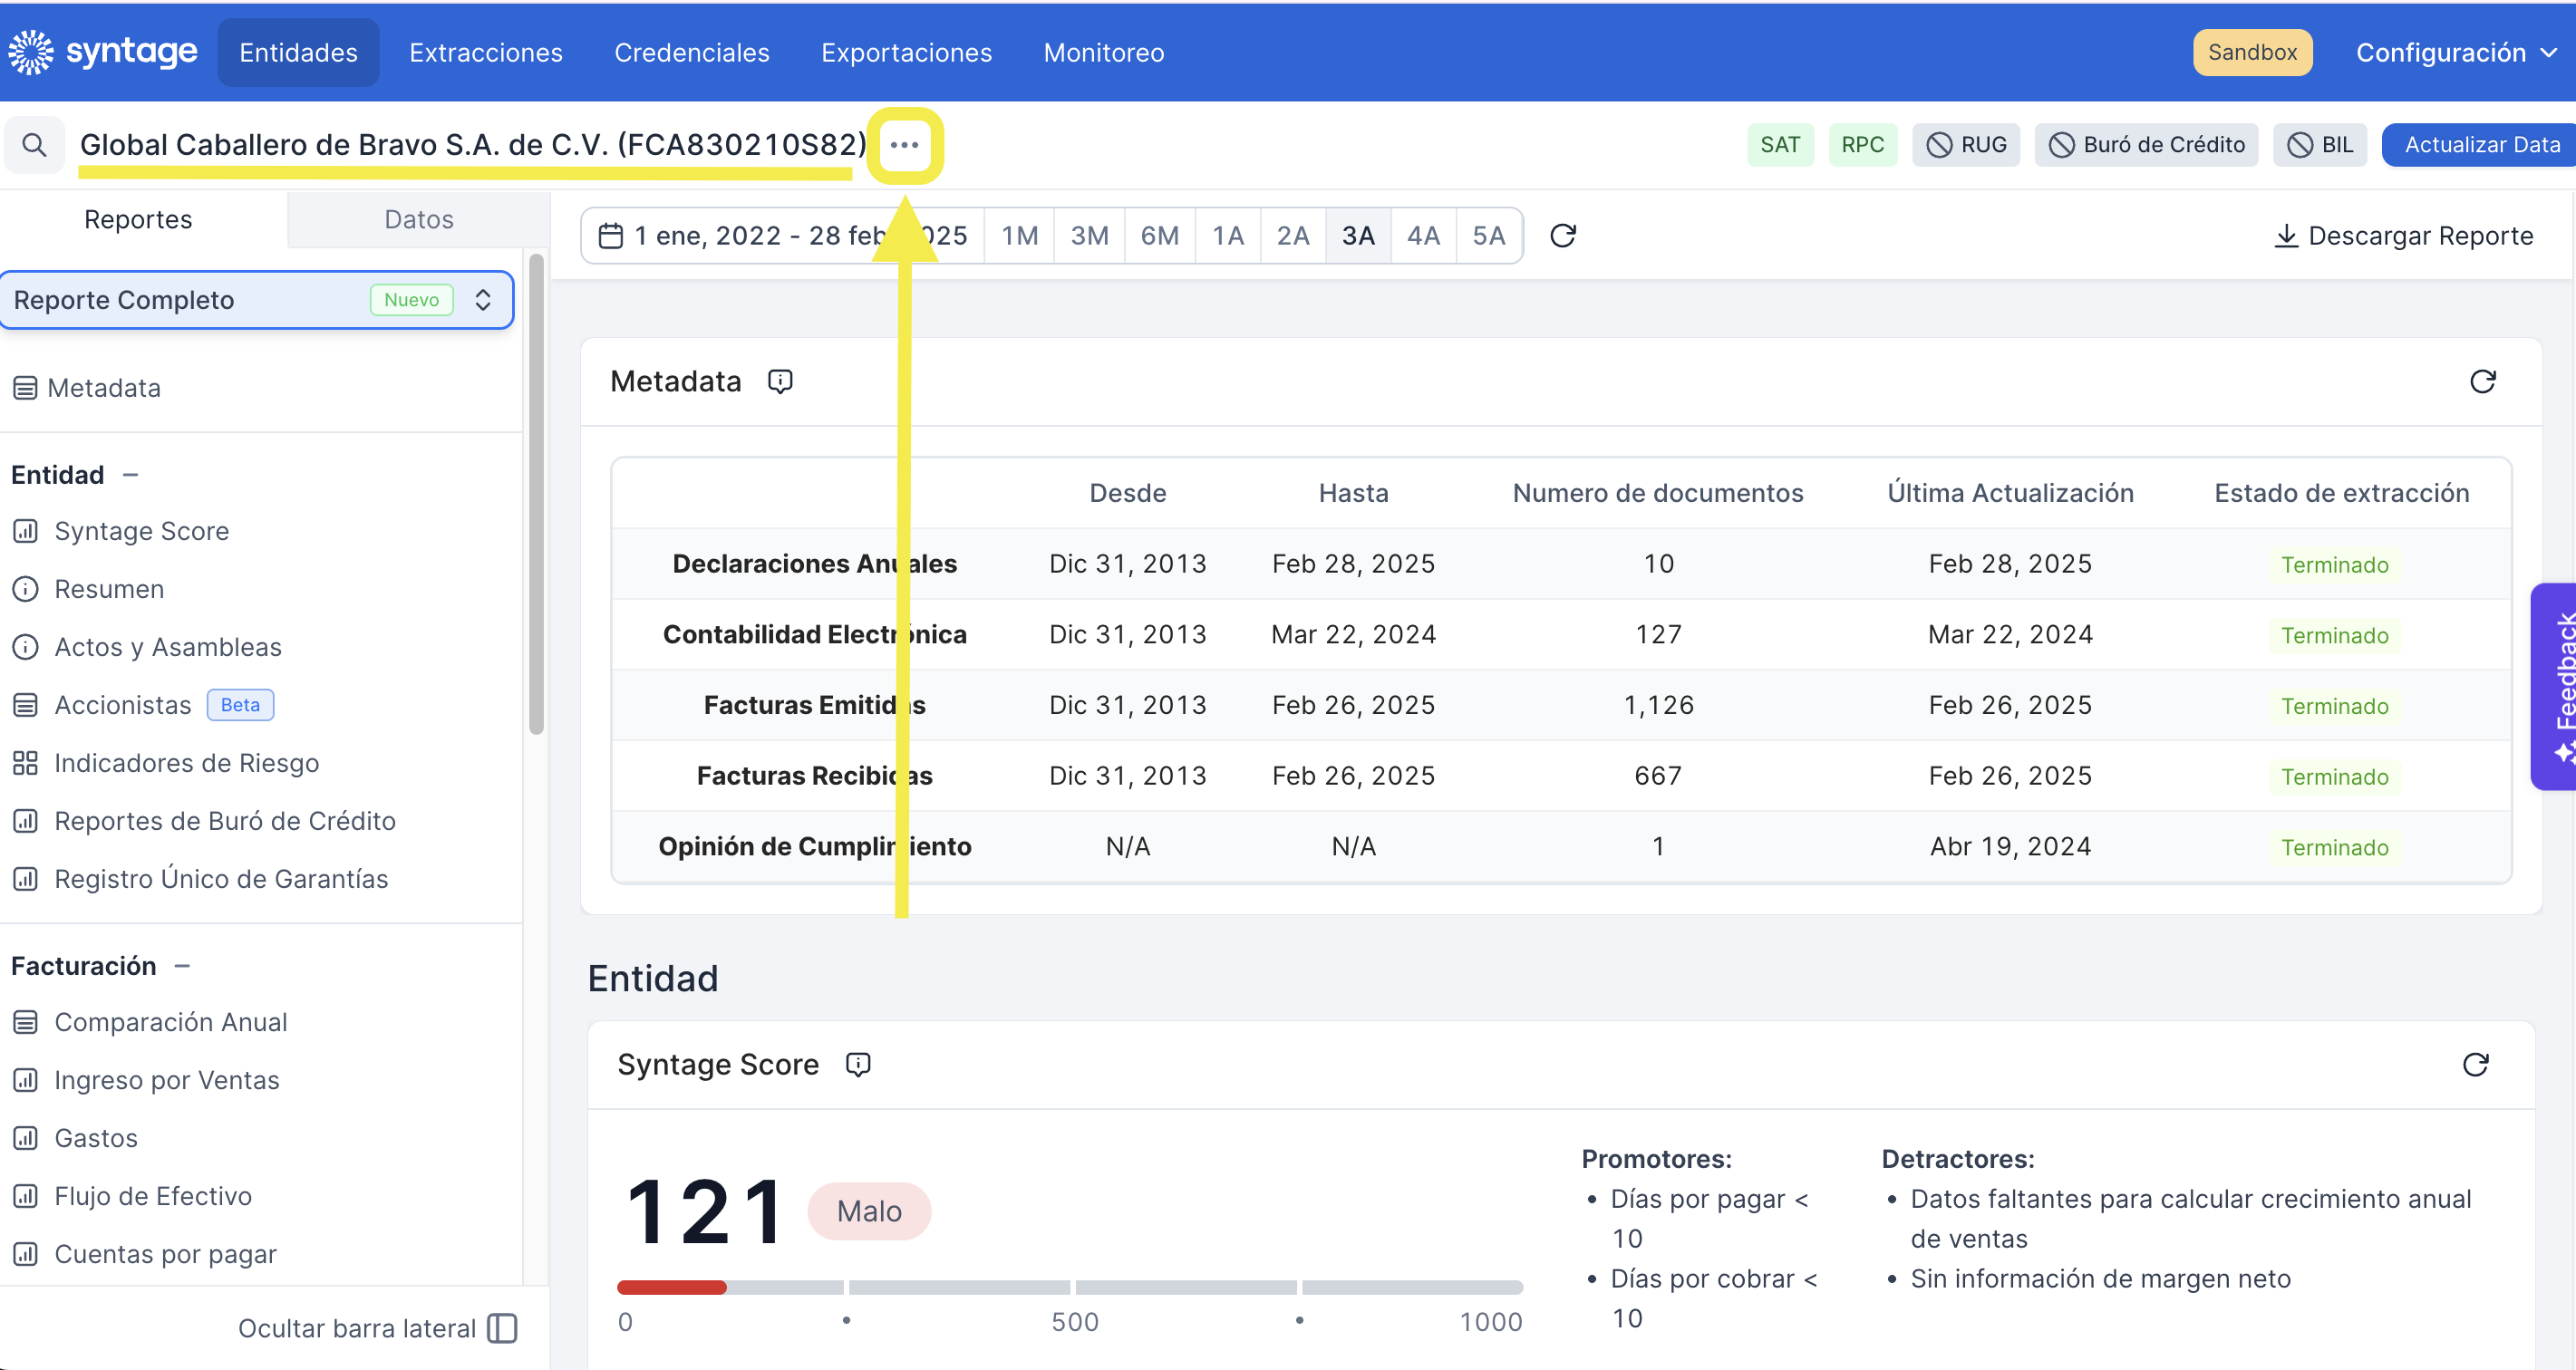Click entity name Global Caballero de Bravo
Image resolution: width=2576 pixels, height=1370 pixels.
473,145
